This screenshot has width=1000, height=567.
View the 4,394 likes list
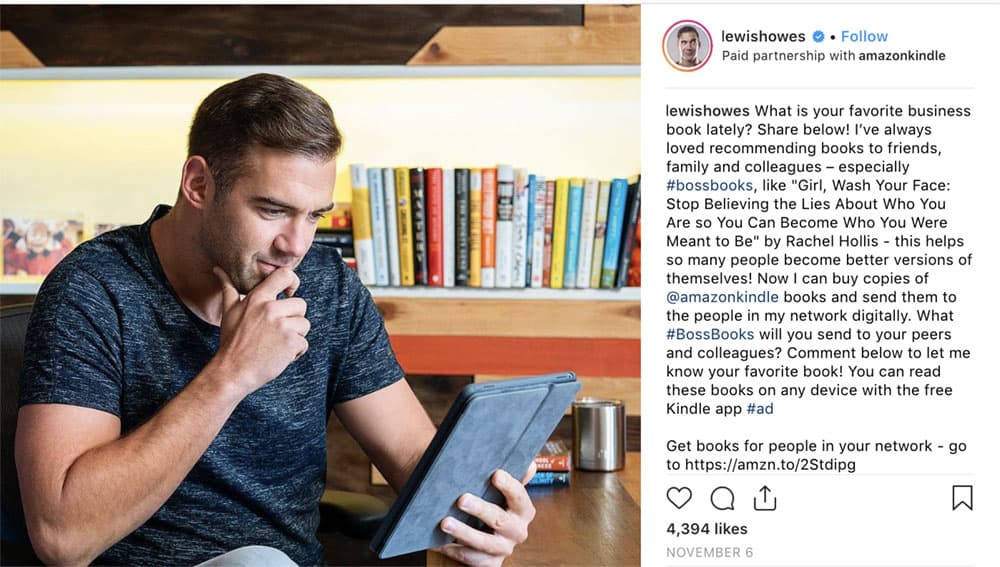click(707, 529)
